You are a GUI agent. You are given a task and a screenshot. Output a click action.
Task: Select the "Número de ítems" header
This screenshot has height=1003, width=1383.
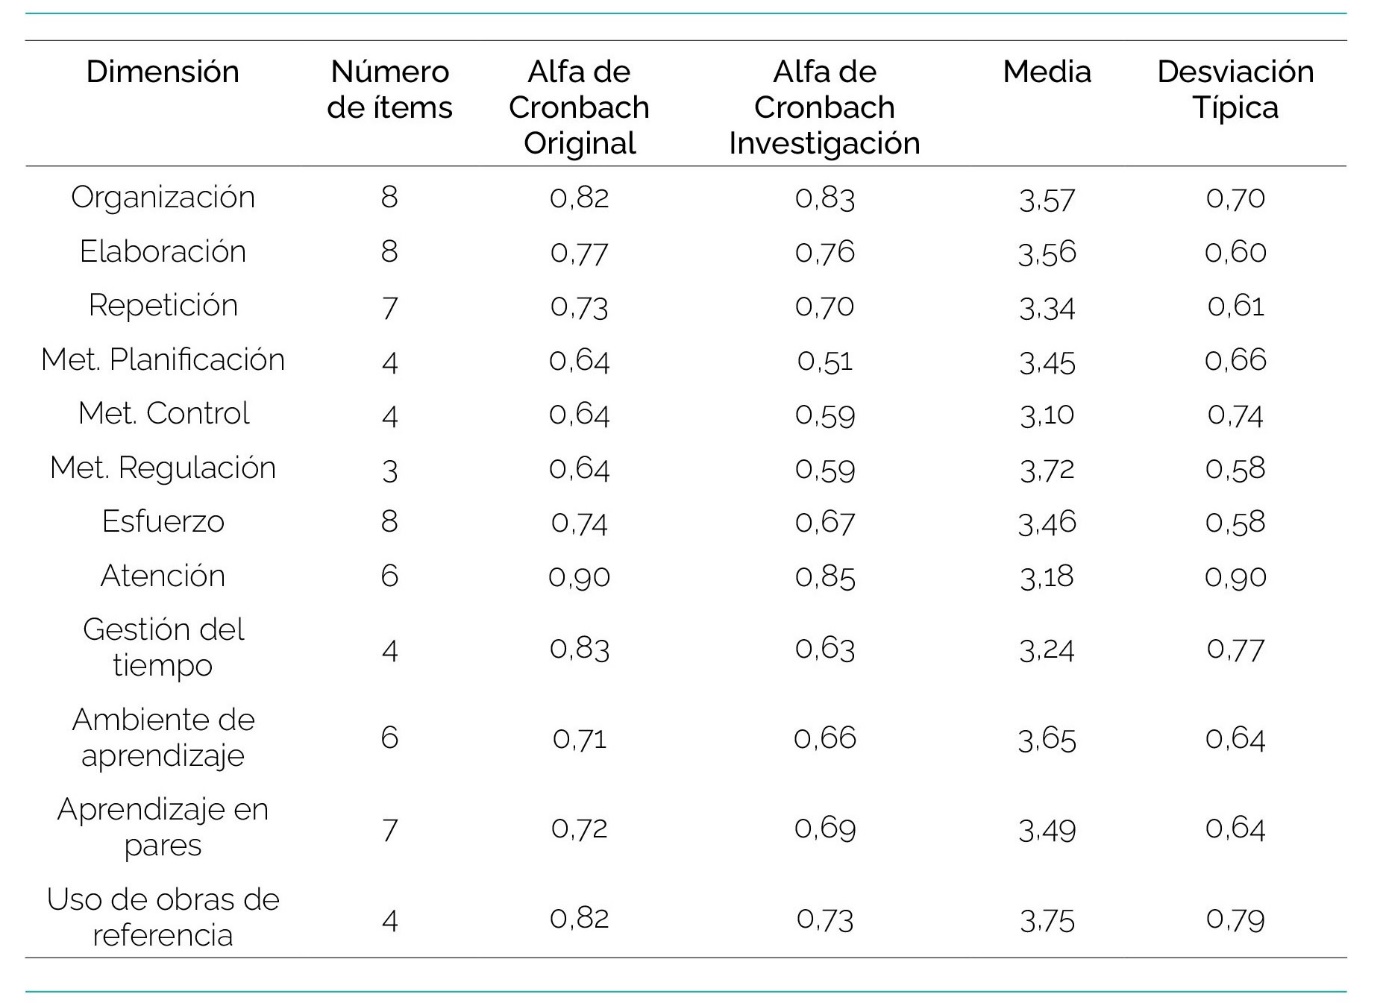pyautogui.click(x=390, y=90)
